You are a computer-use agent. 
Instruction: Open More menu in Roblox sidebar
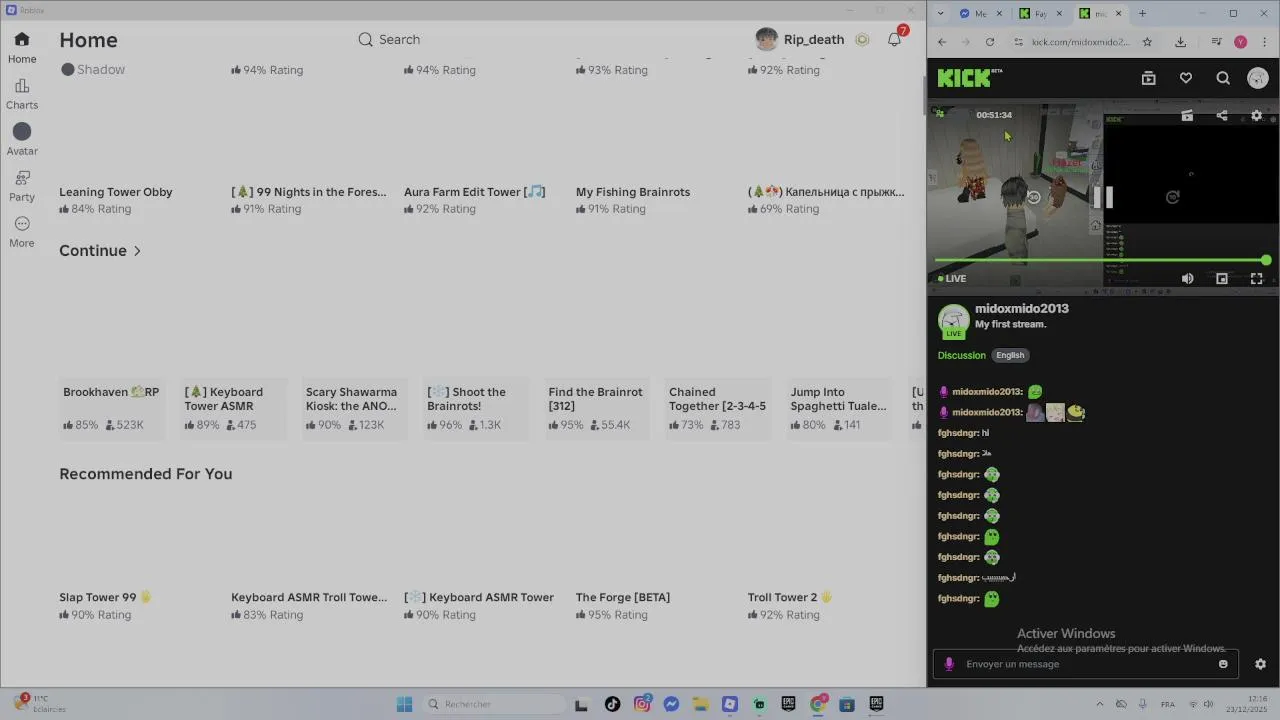pos(22,232)
